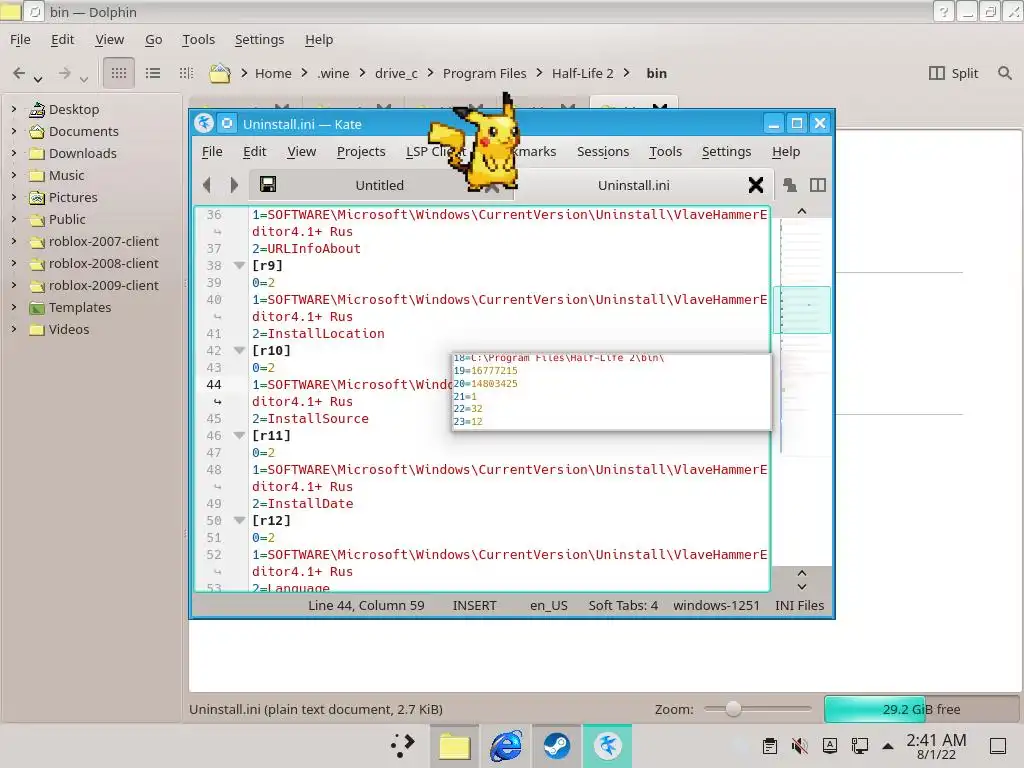Viewport: 1024px width, 768px height.
Task: Click Home in the Dolphin breadcrumb
Action: (x=273, y=73)
